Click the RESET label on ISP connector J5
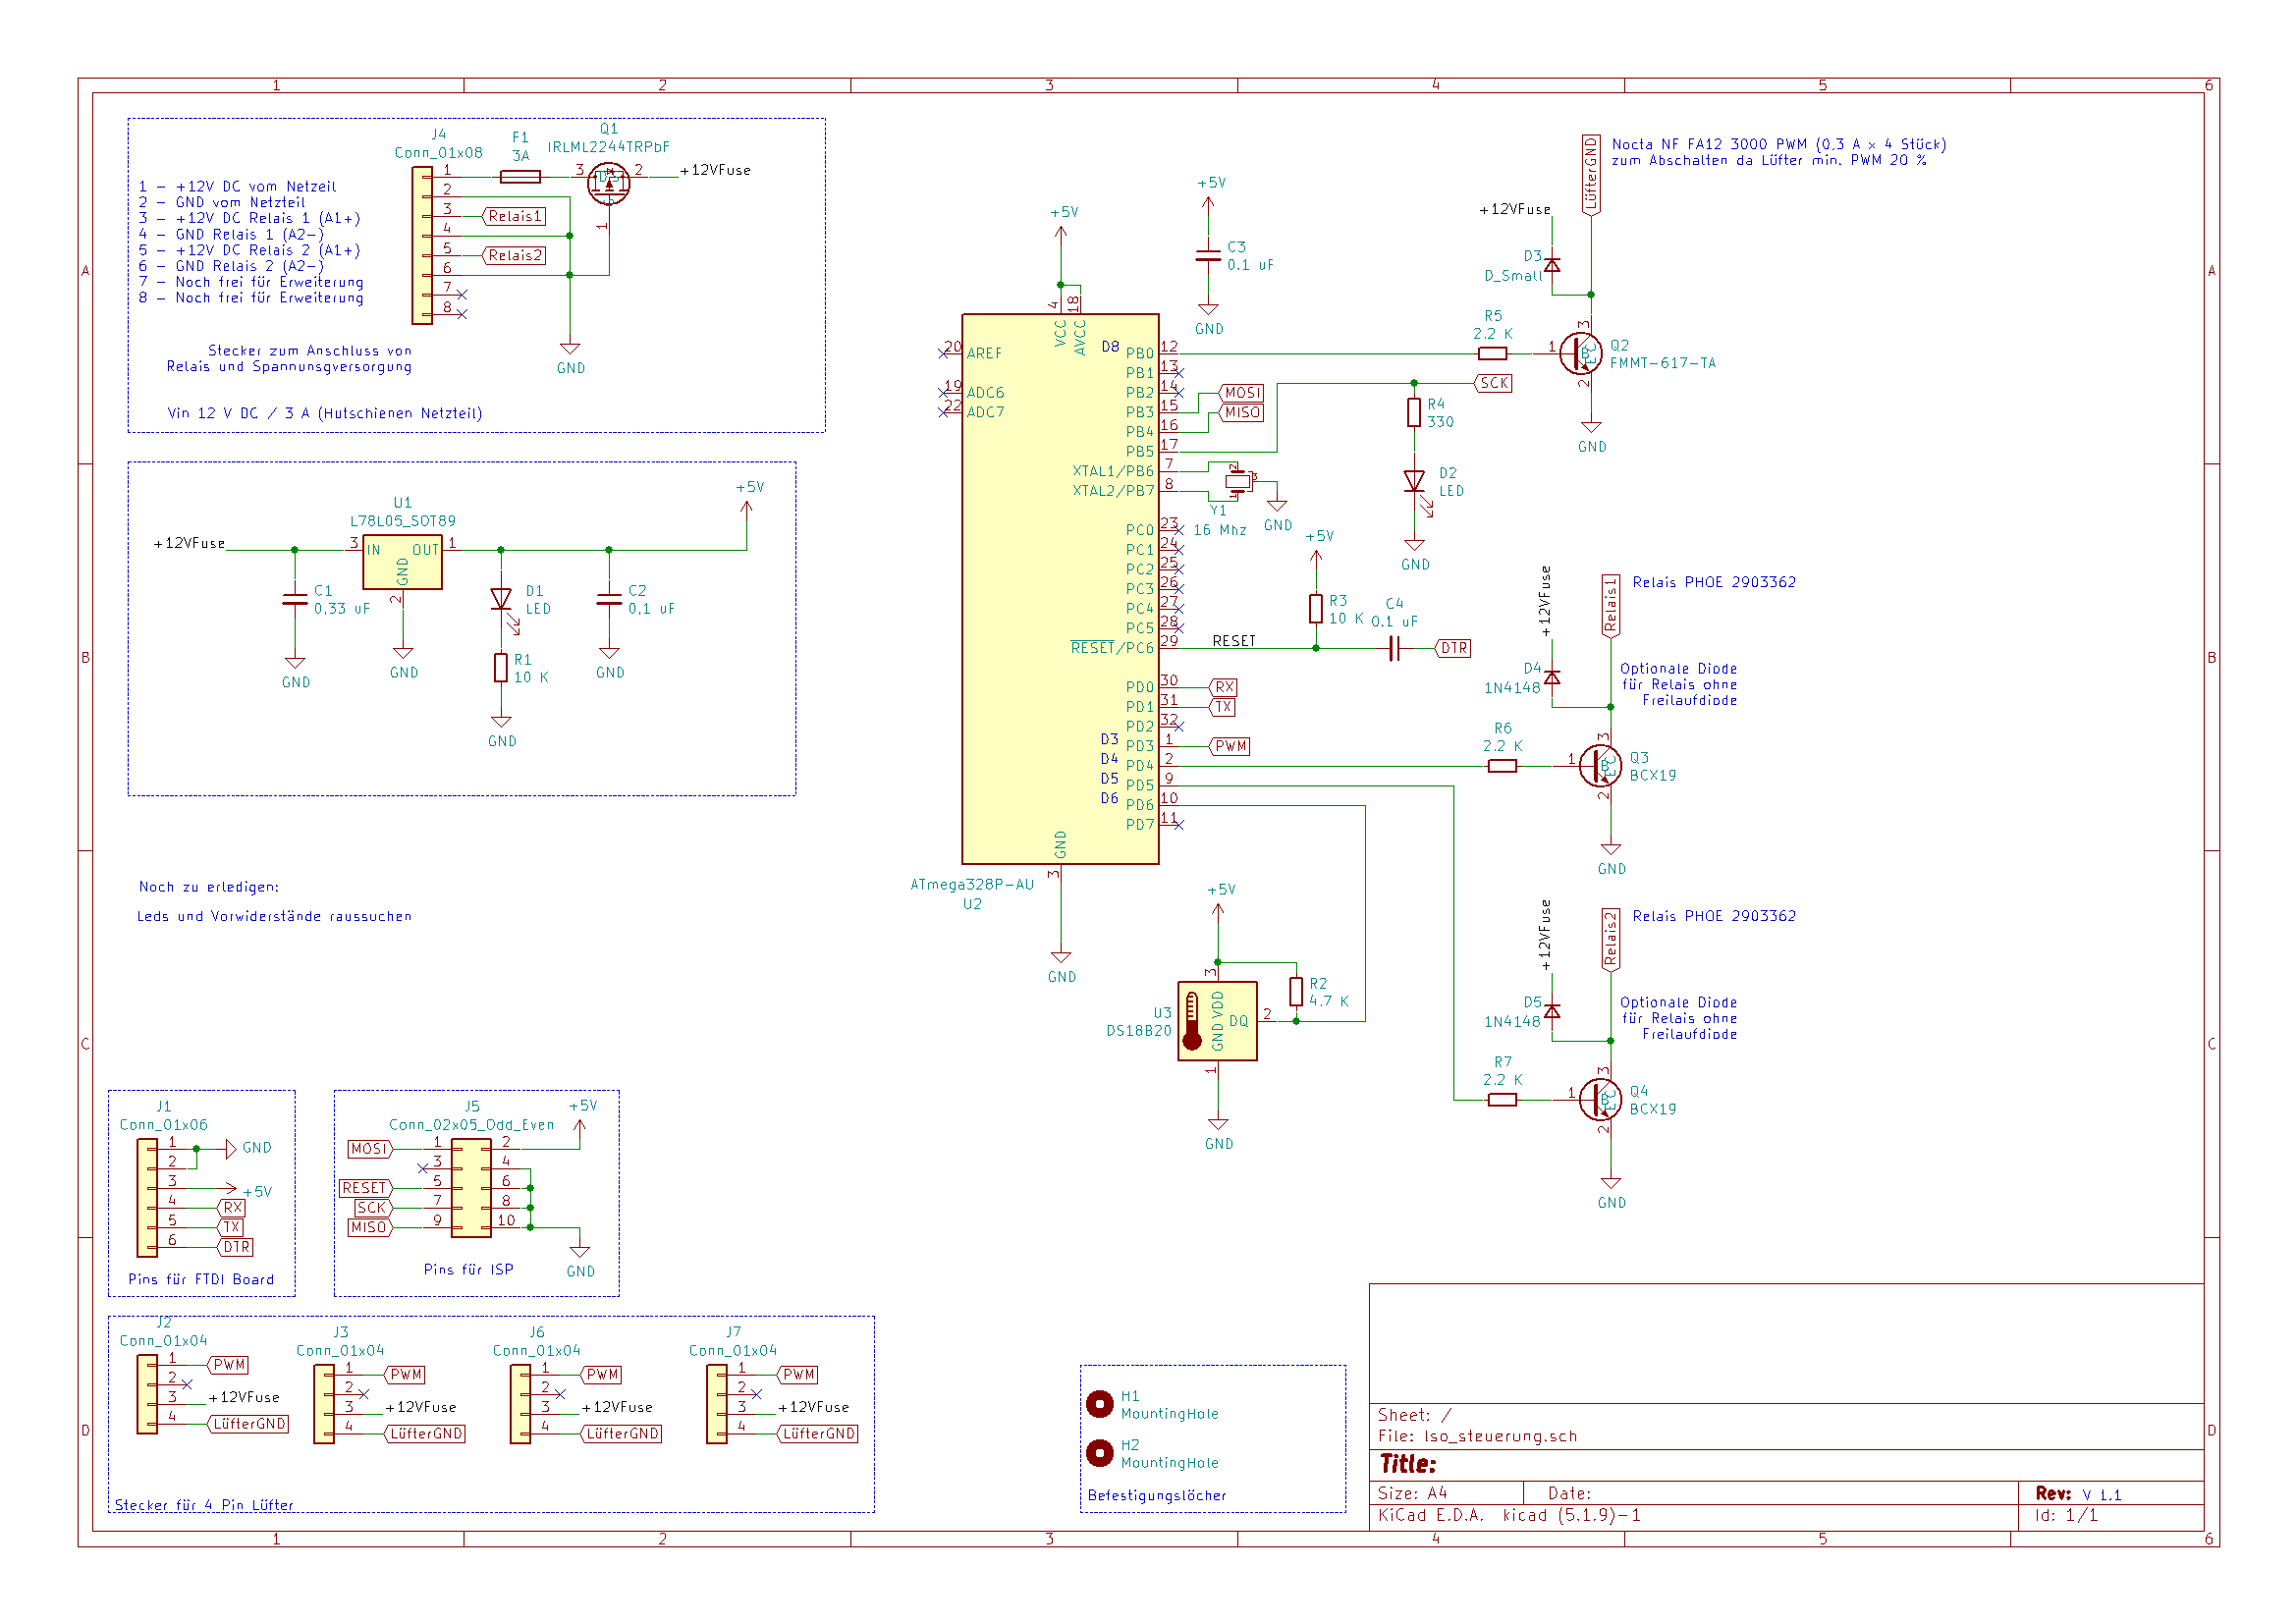This screenshot has height=1623, width=2296. (x=366, y=1189)
